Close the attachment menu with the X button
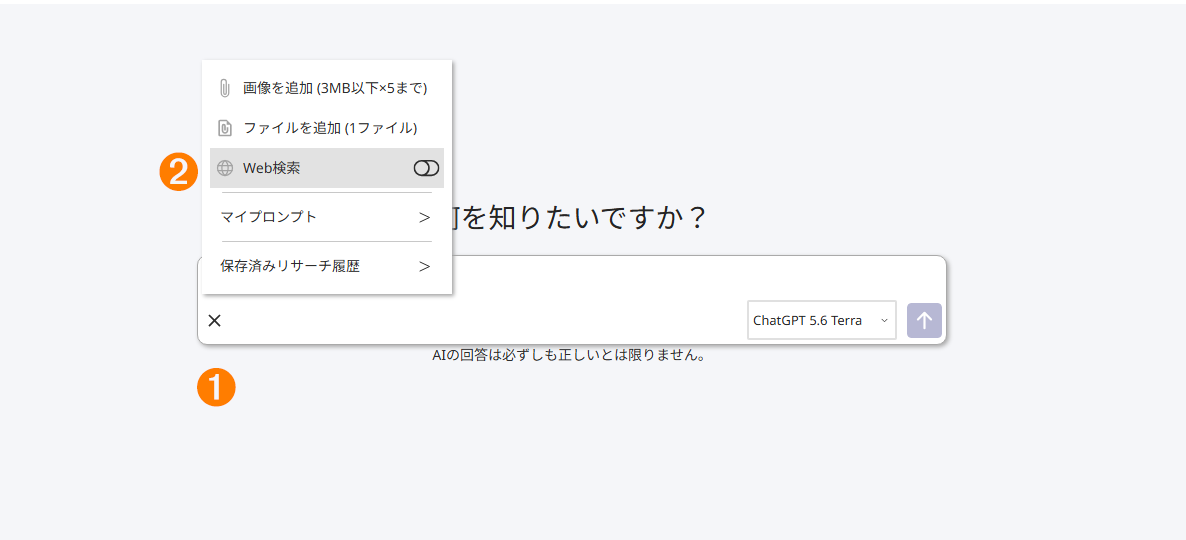The height and width of the screenshot is (540, 1186). (215, 321)
